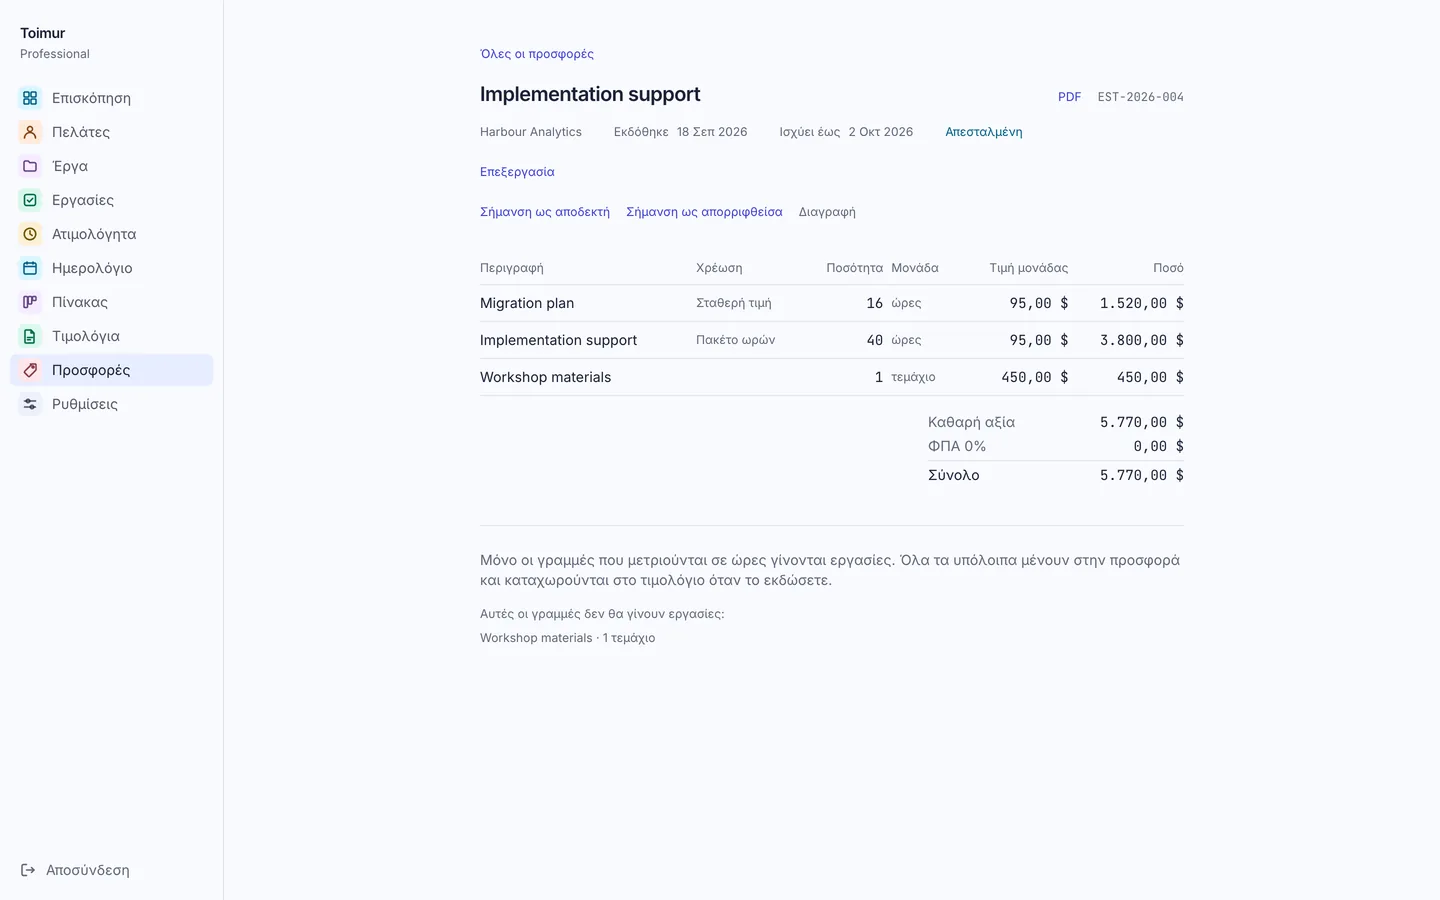
Task: Download the estimate via PDF link
Action: (1069, 97)
